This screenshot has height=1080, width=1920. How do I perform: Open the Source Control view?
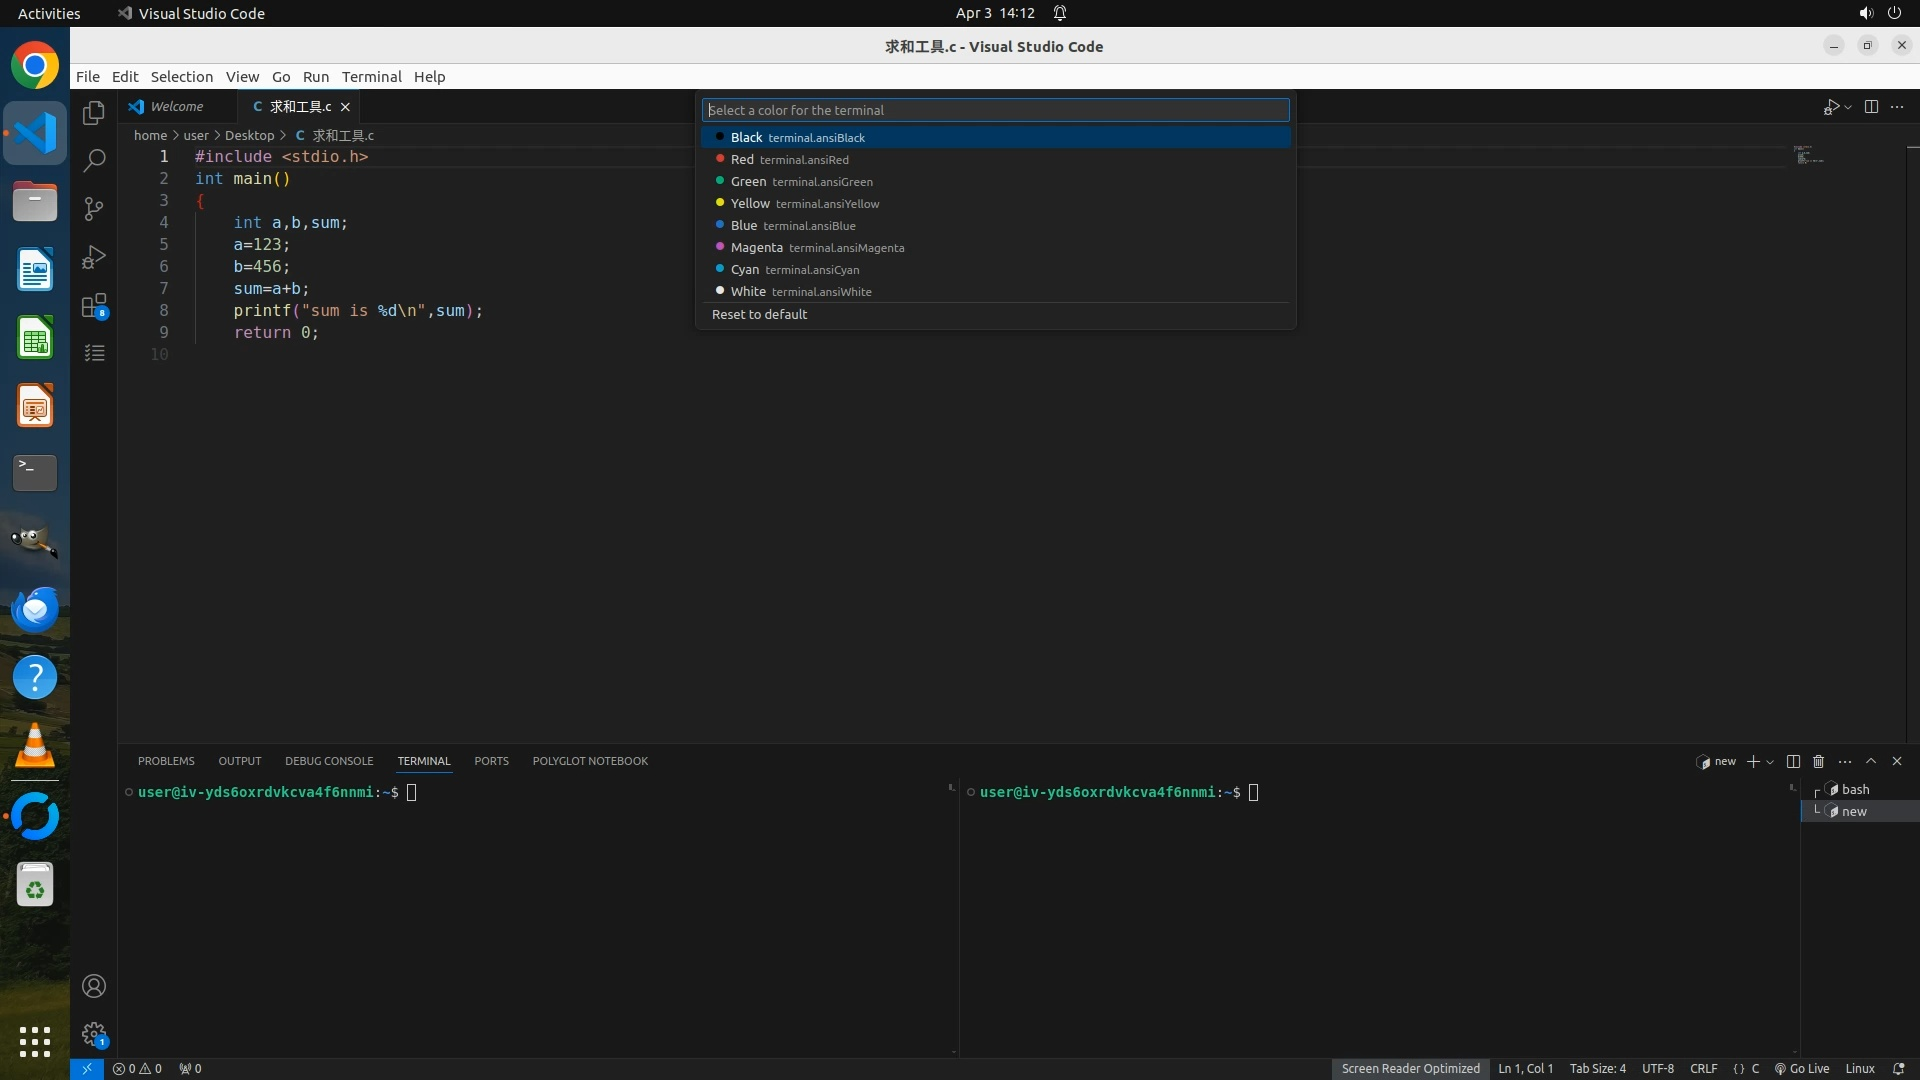94,209
